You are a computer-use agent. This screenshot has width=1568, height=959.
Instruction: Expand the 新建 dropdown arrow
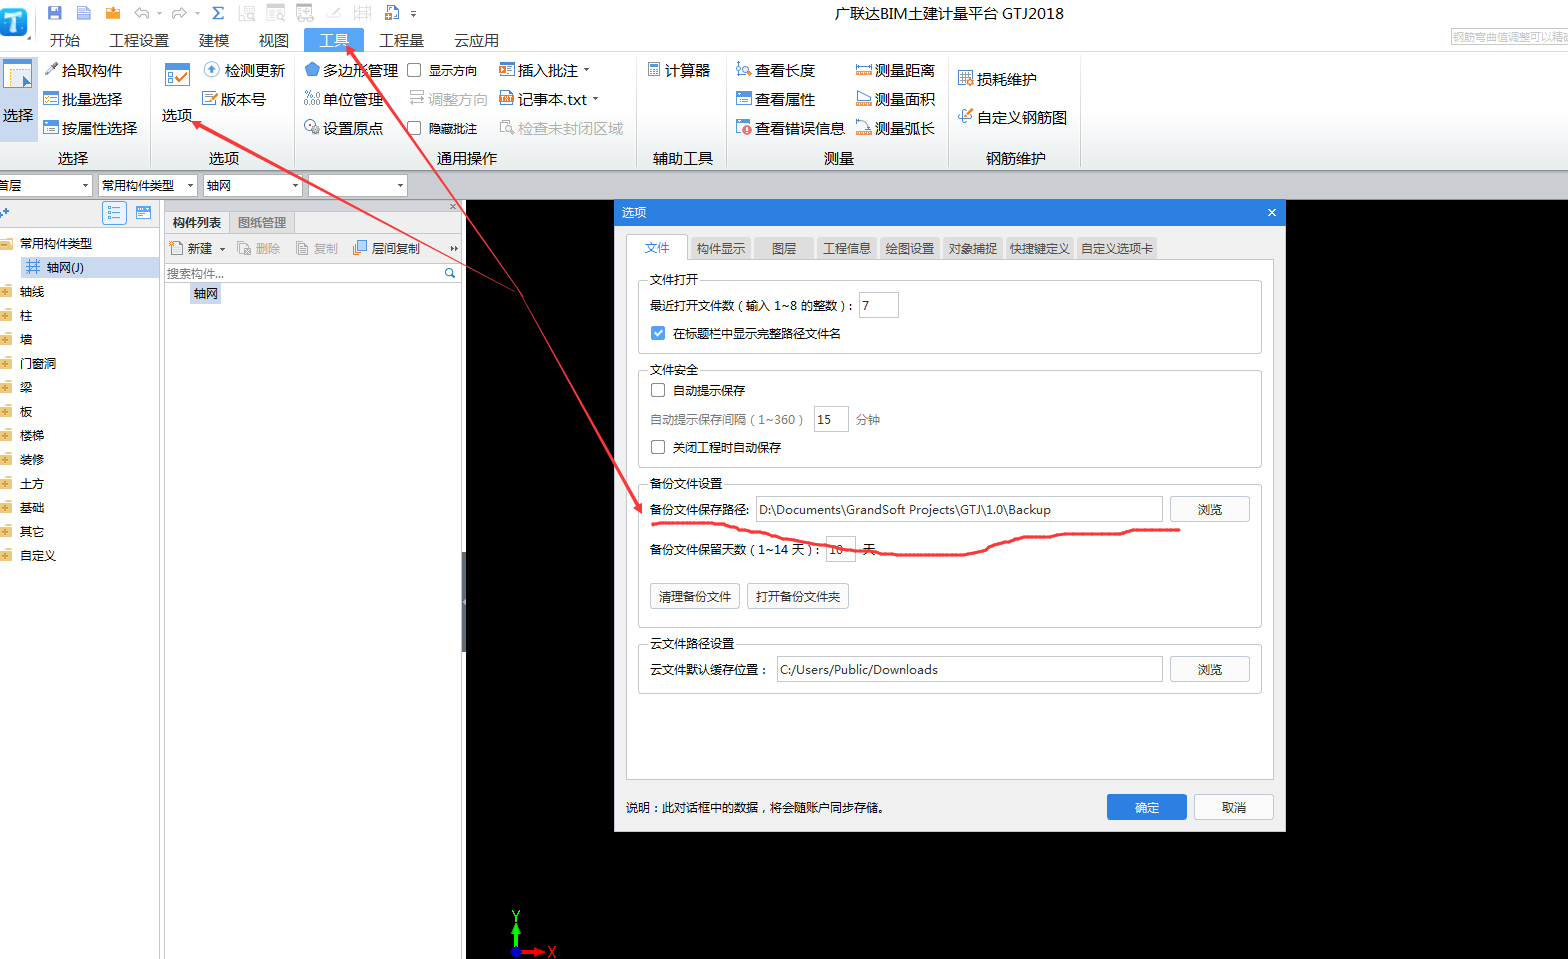click(x=222, y=249)
